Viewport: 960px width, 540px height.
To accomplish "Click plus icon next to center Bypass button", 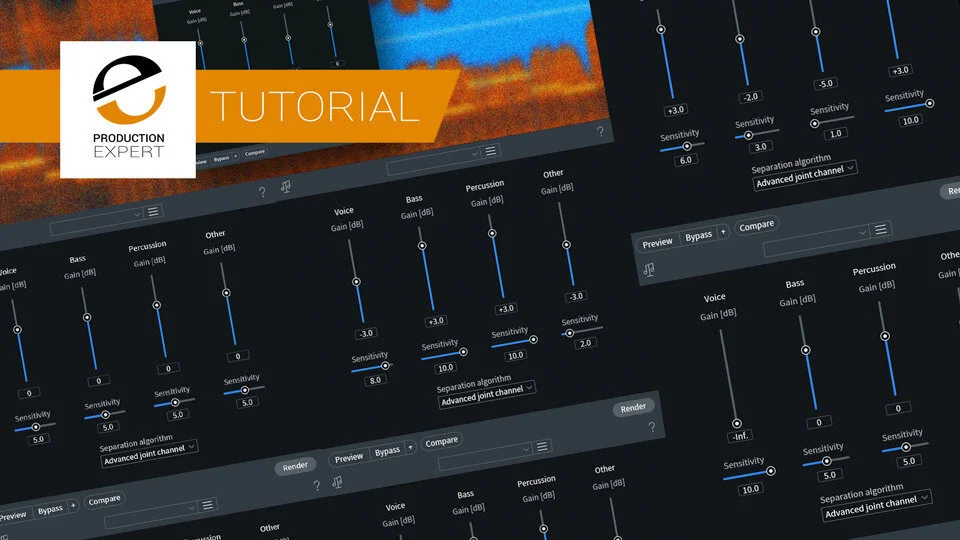I will coord(410,448).
